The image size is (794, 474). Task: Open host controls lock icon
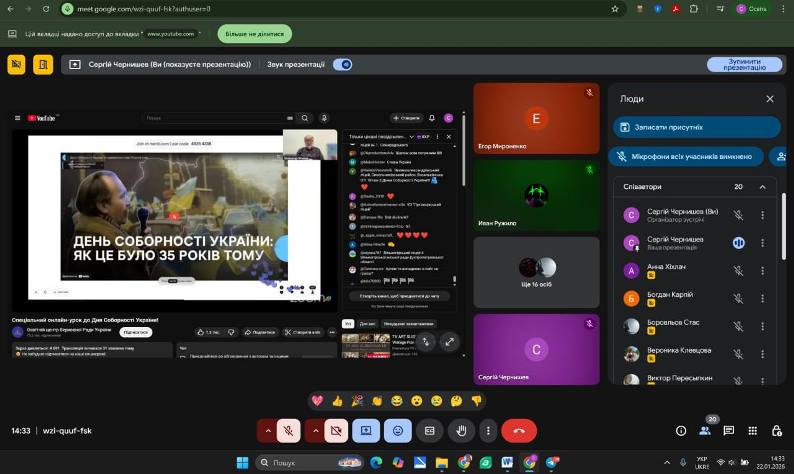coord(777,431)
